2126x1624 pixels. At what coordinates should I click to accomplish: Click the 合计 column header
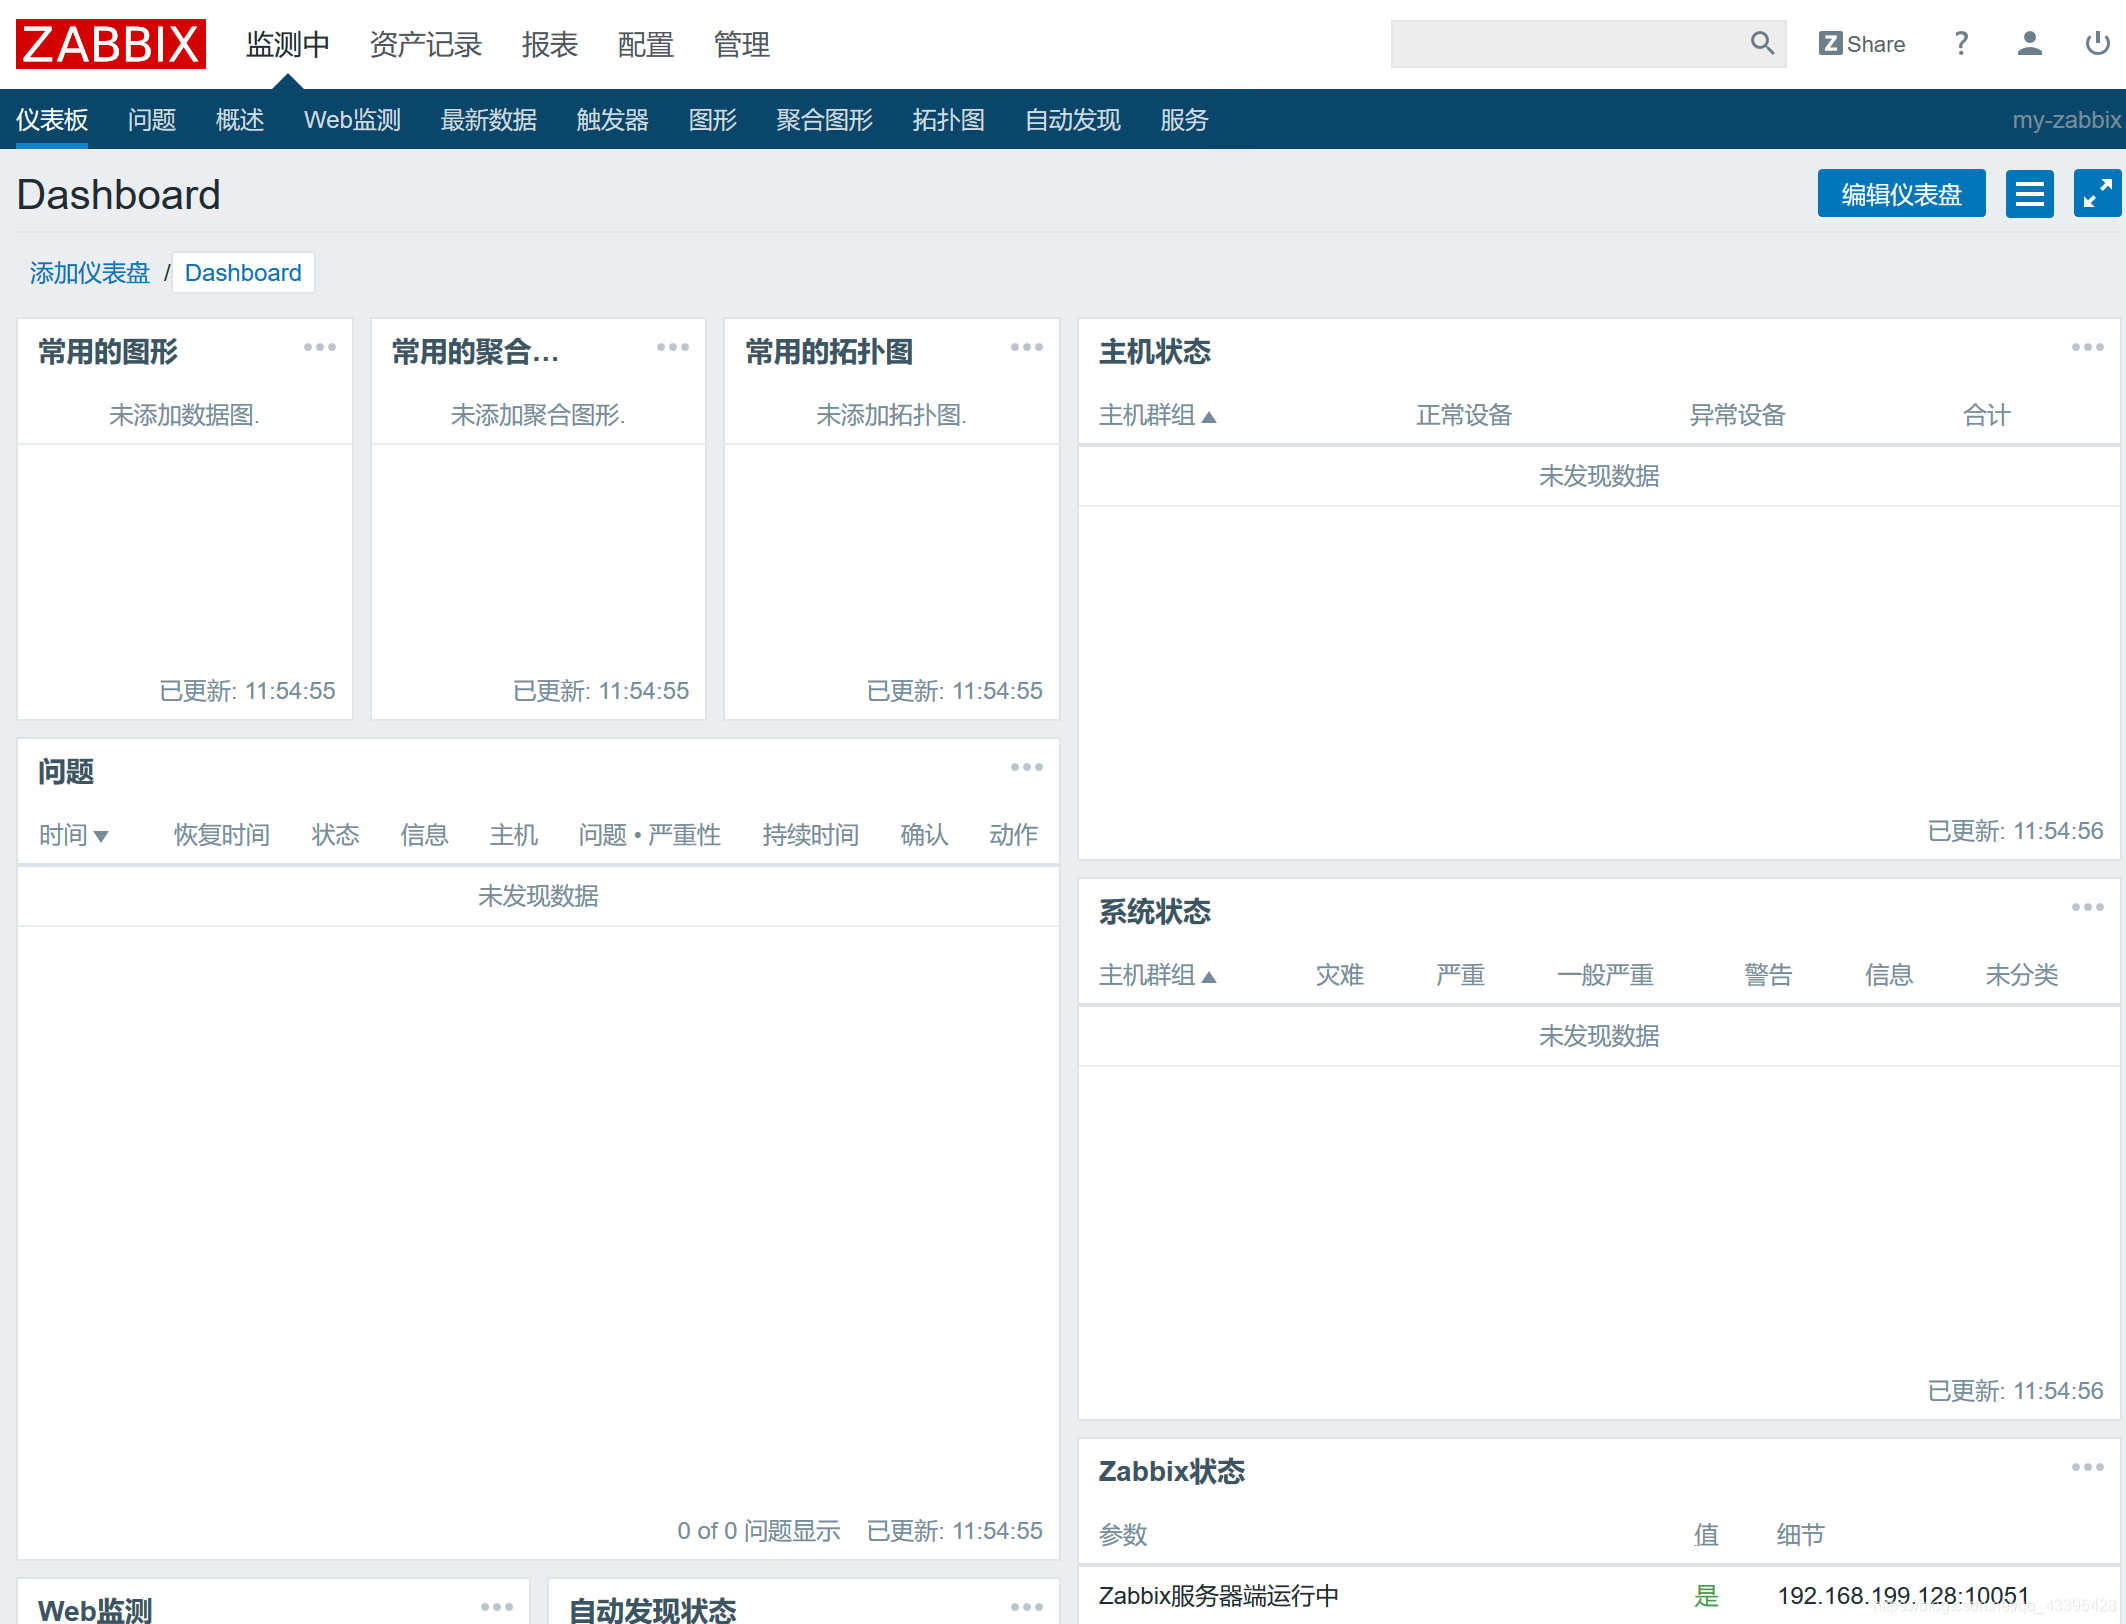pyautogui.click(x=1987, y=415)
